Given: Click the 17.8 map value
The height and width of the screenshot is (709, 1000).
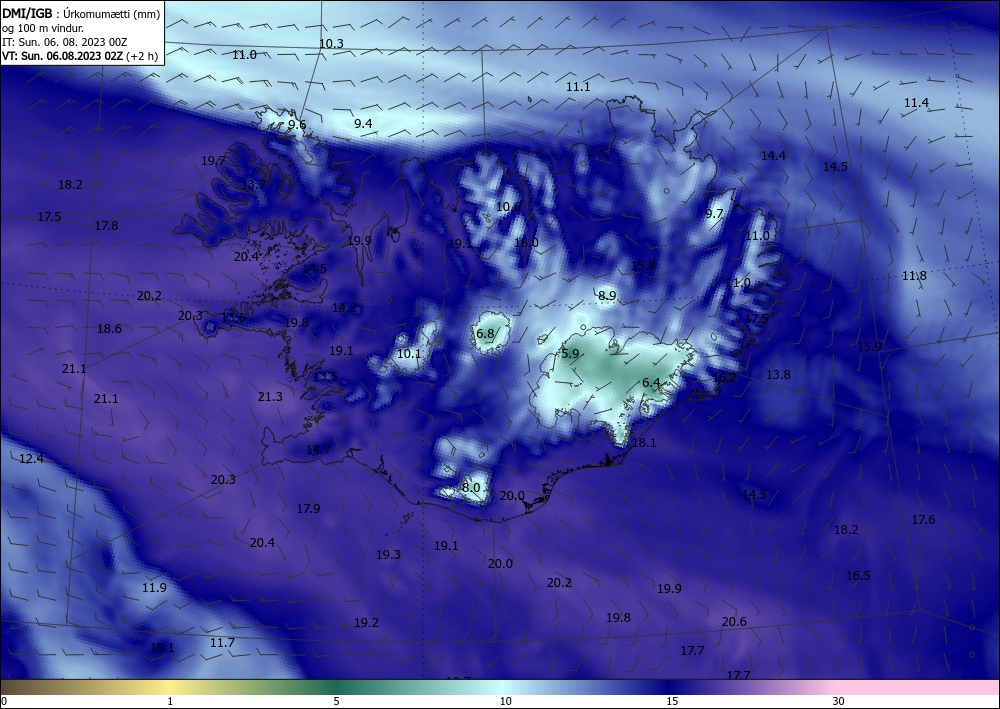Looking at the screenshot, I should pyautogui.click(x=106, y=225).
